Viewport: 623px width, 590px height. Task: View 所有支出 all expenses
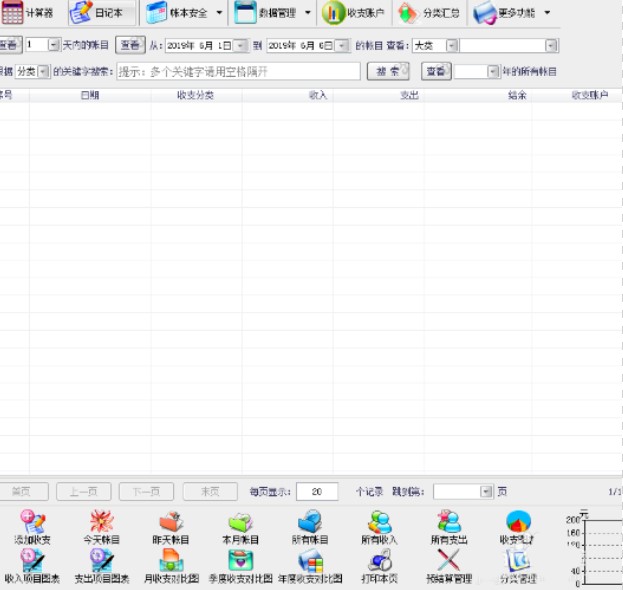448,527
